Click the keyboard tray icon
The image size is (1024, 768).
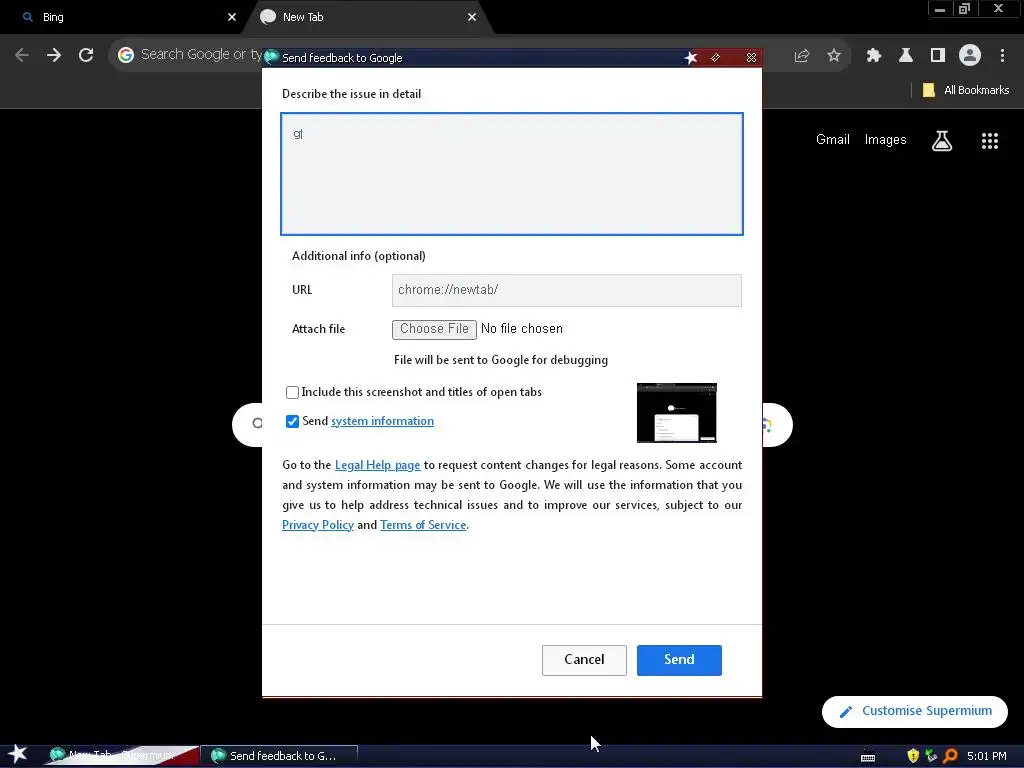click(x=868, y=758)
